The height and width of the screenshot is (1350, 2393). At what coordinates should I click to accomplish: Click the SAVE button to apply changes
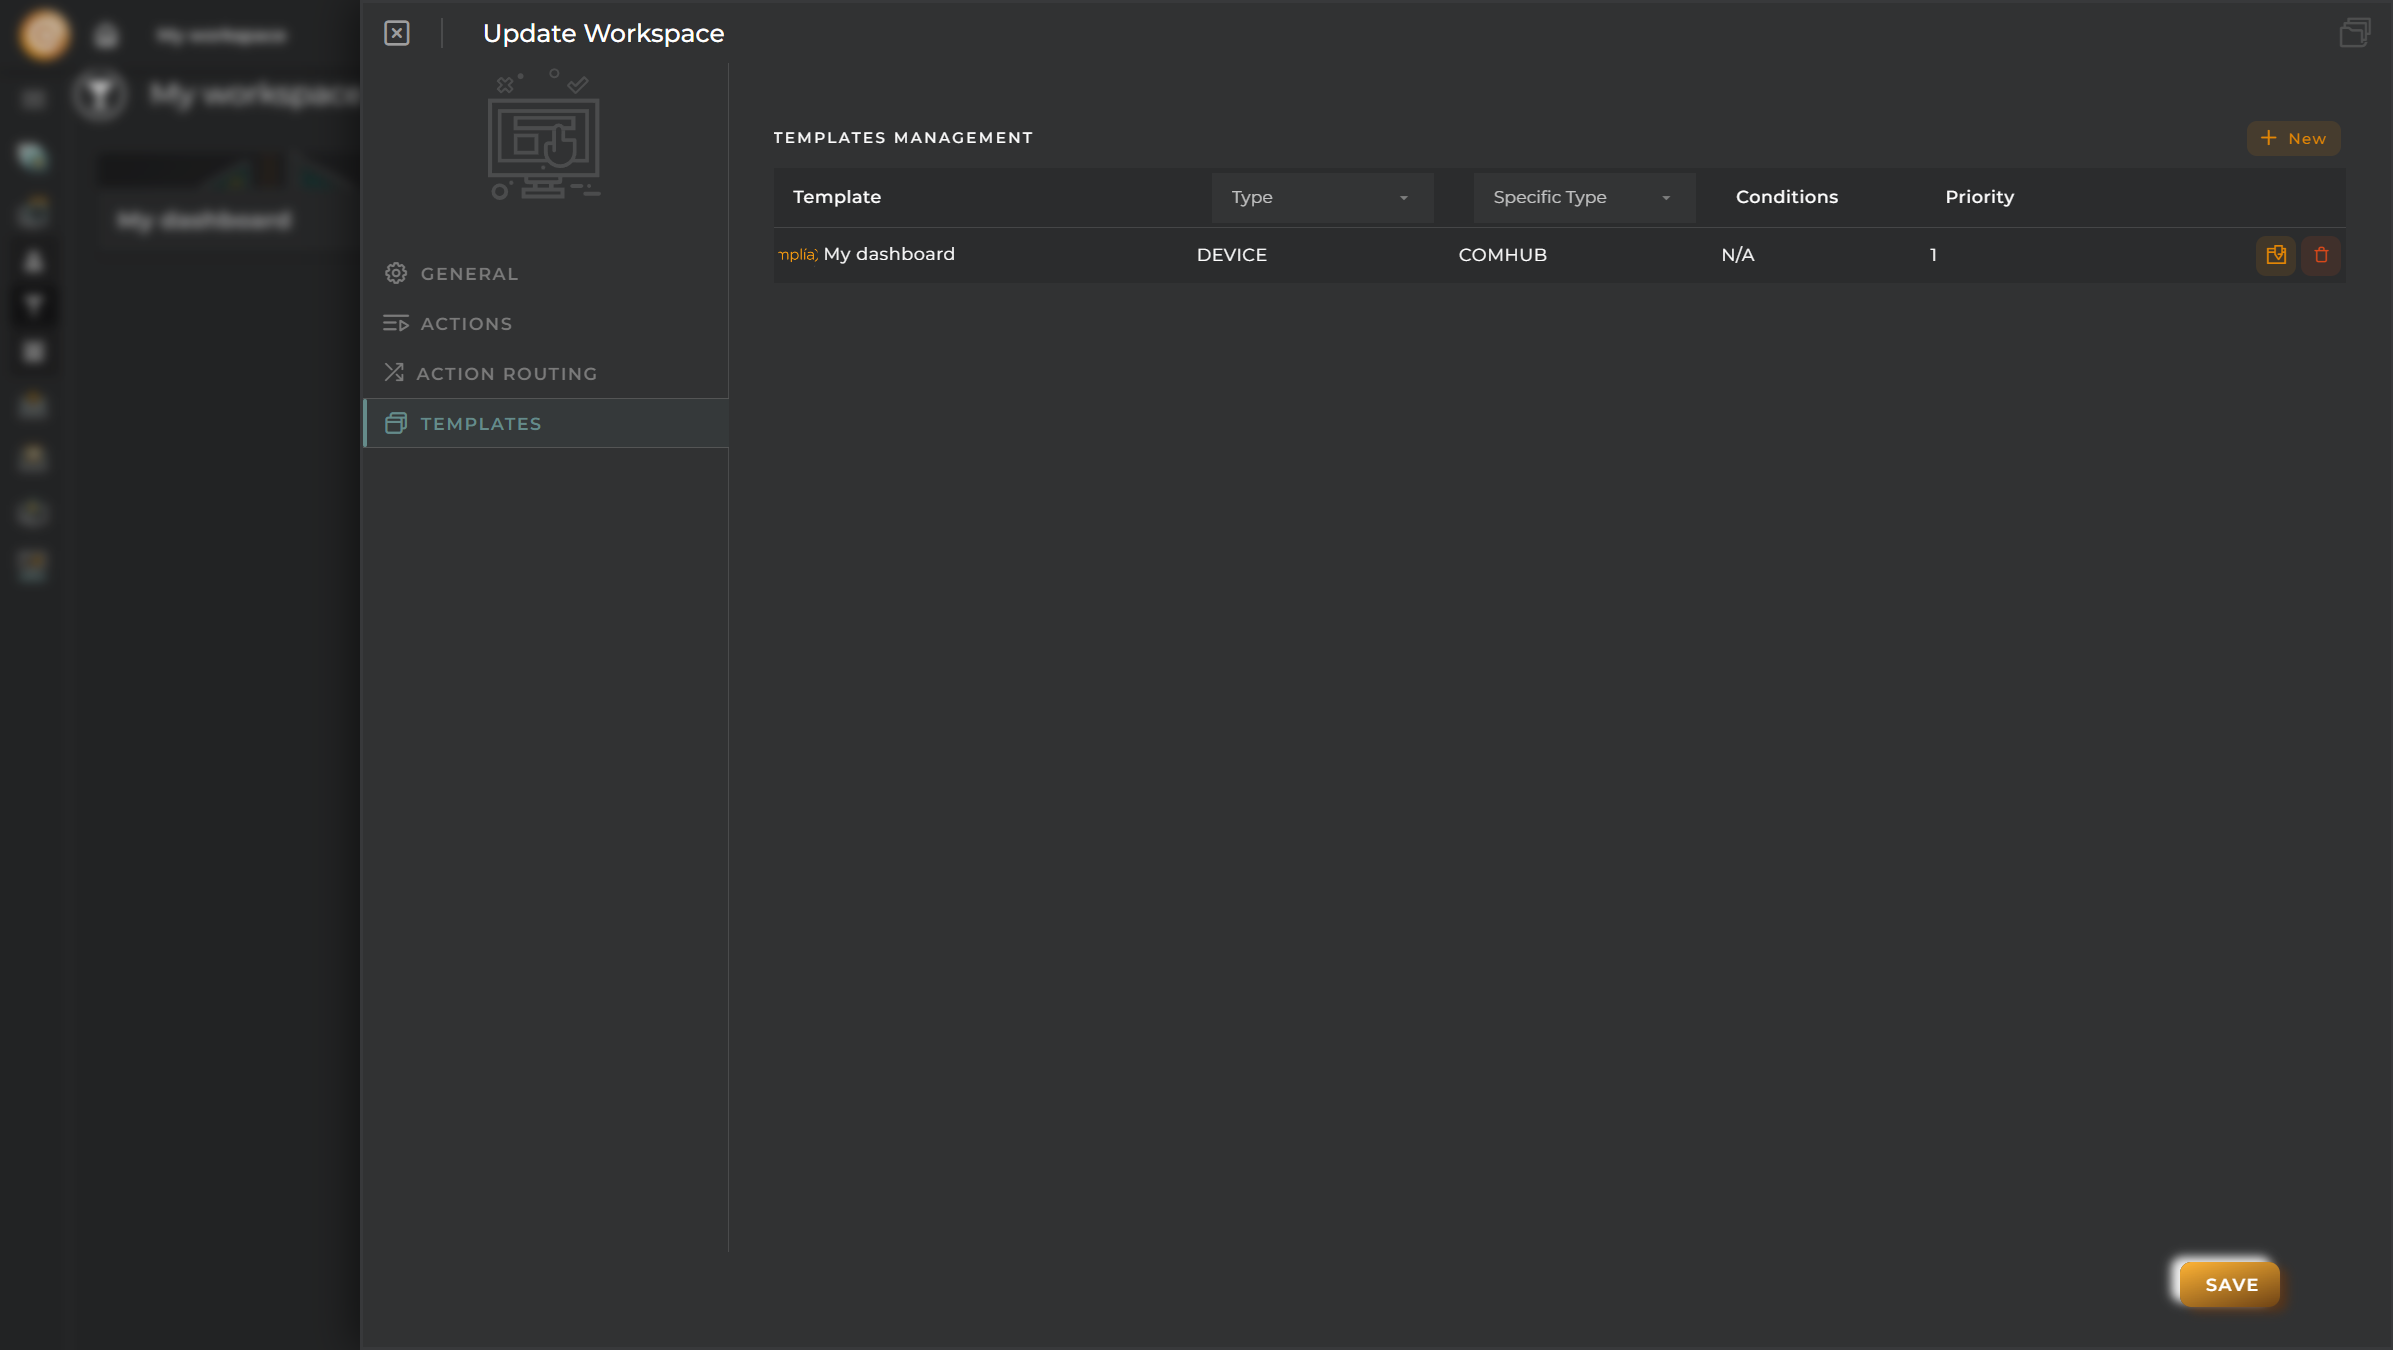point(2230,1284)
